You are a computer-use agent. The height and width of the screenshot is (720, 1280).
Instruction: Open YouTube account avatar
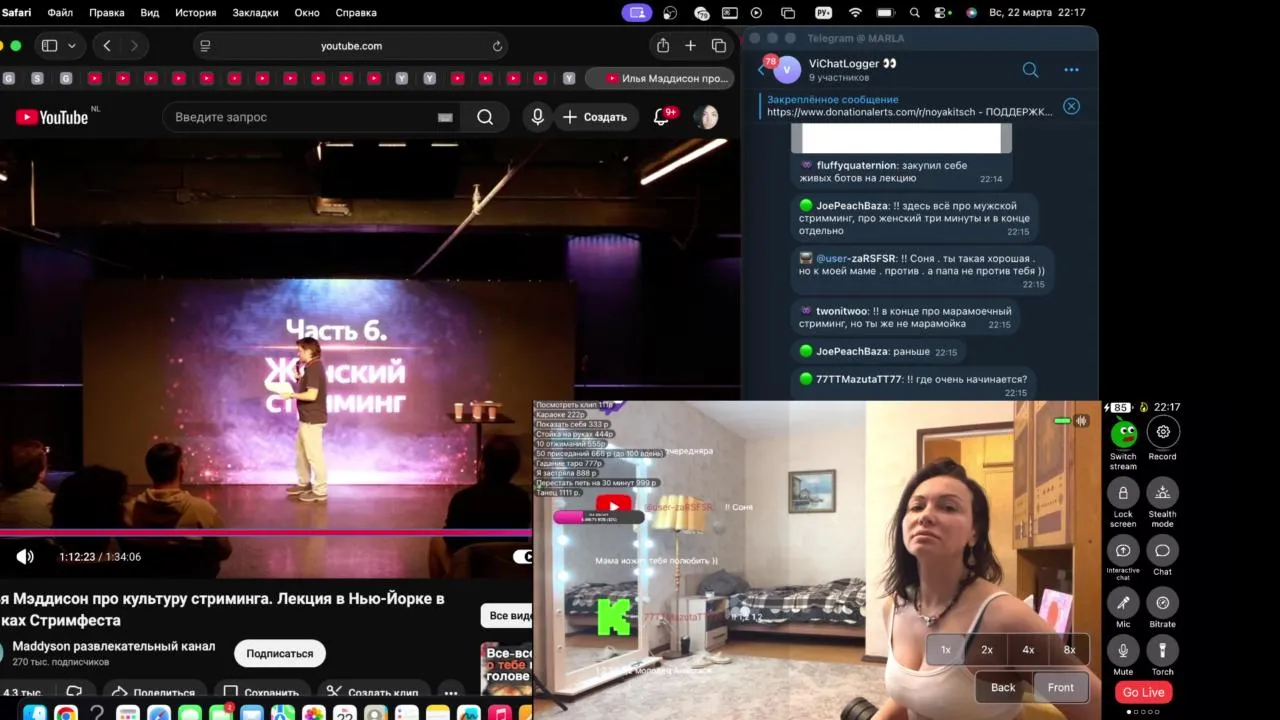[x=707, y=117]
